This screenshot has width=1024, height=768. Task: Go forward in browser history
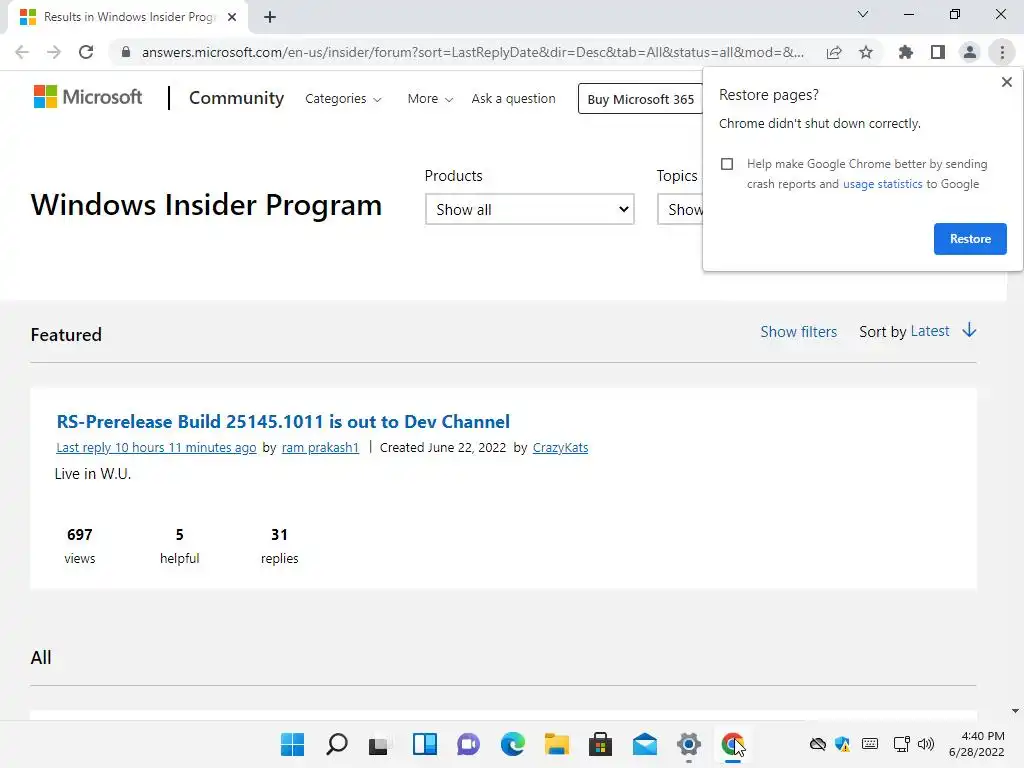pos(54,52)
